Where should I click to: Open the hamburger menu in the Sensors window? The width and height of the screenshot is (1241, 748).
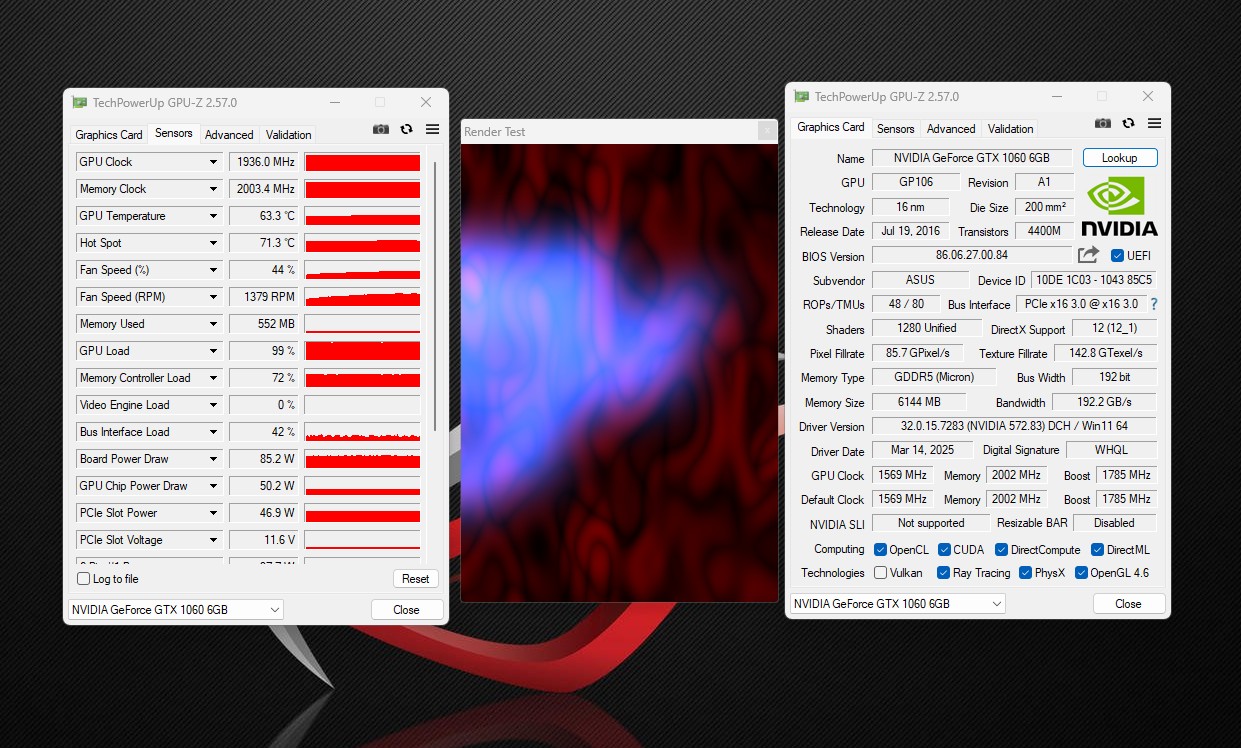pos(433,129)
